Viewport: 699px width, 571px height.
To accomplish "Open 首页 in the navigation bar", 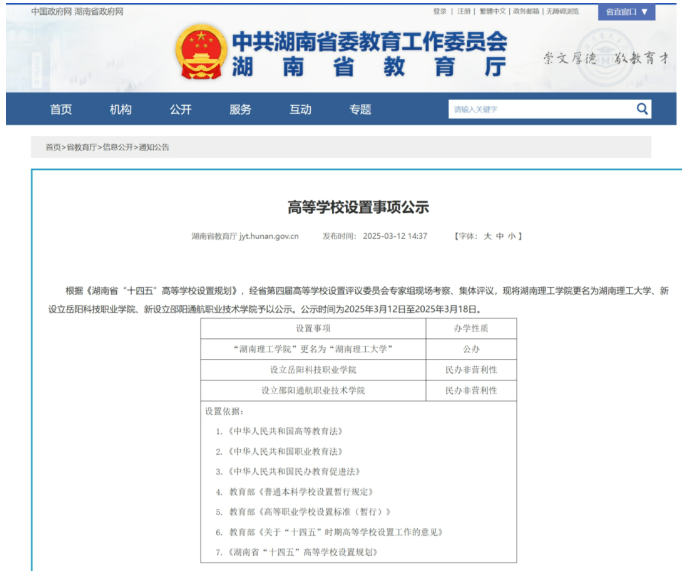I will pos(61,109).
